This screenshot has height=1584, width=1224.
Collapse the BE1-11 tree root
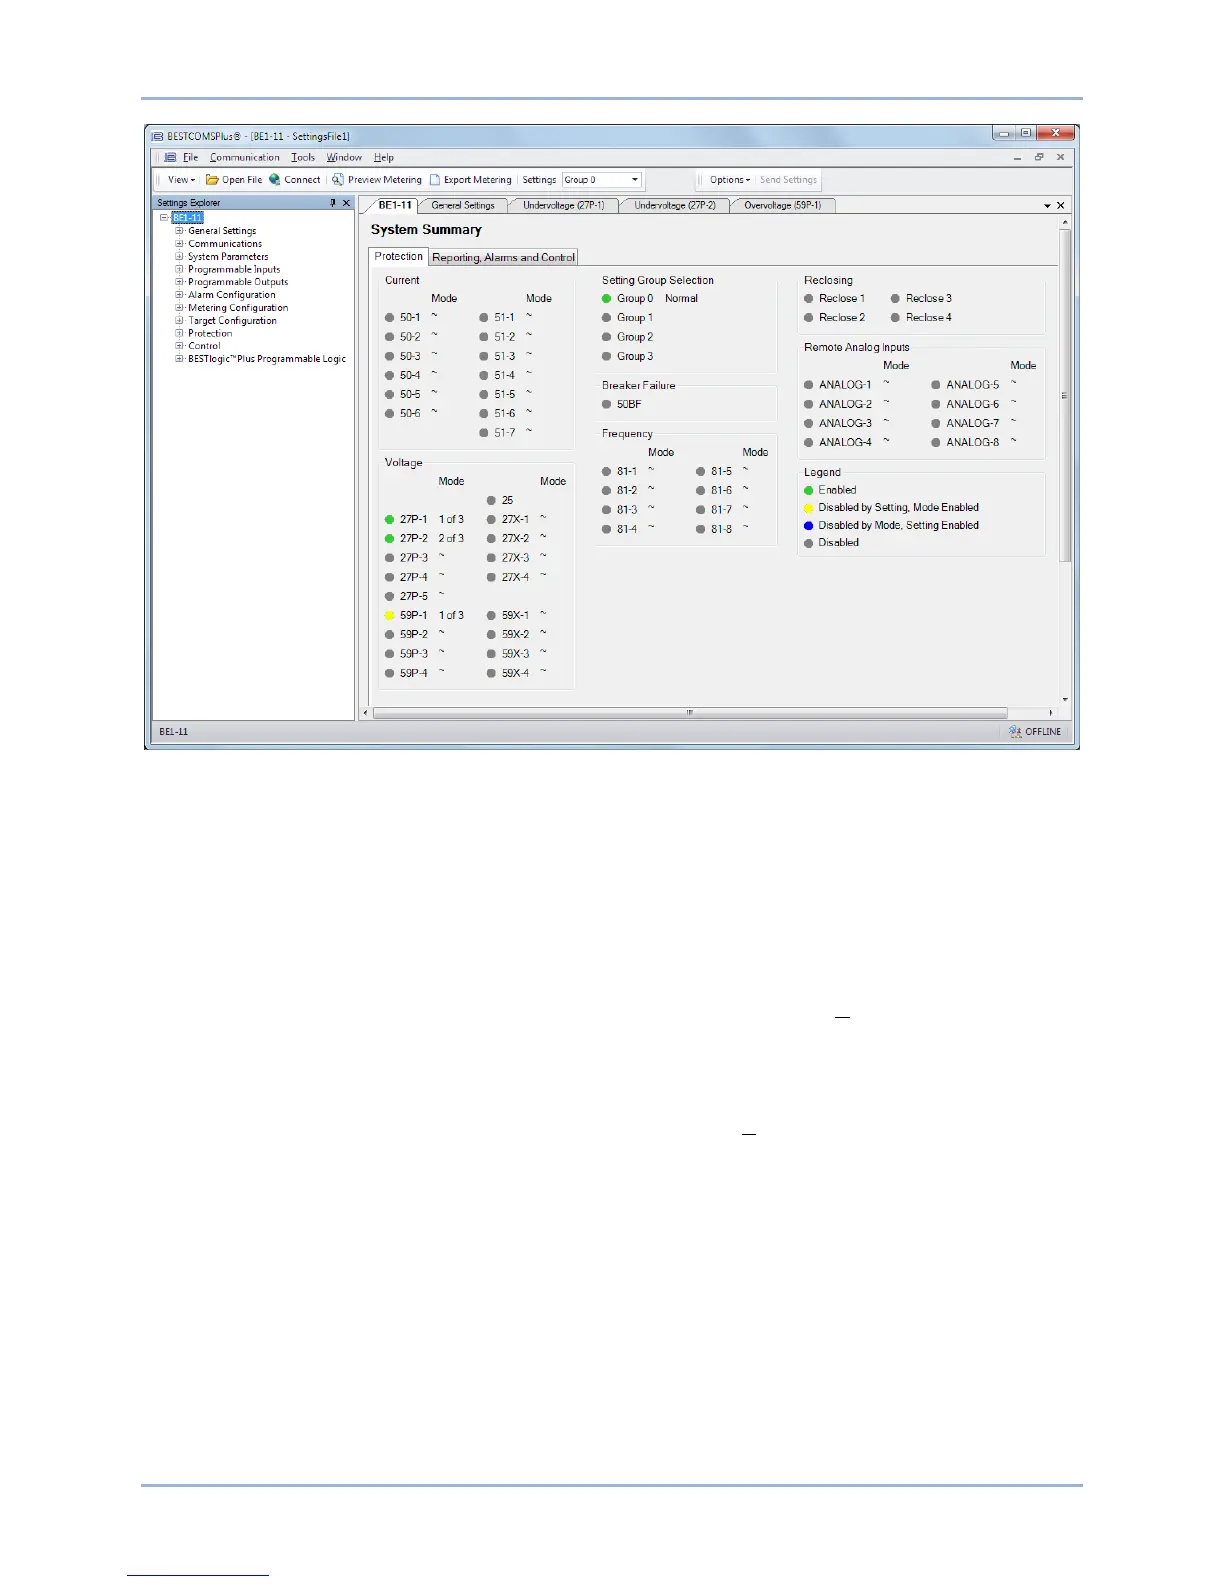click(x=164, y=218)
